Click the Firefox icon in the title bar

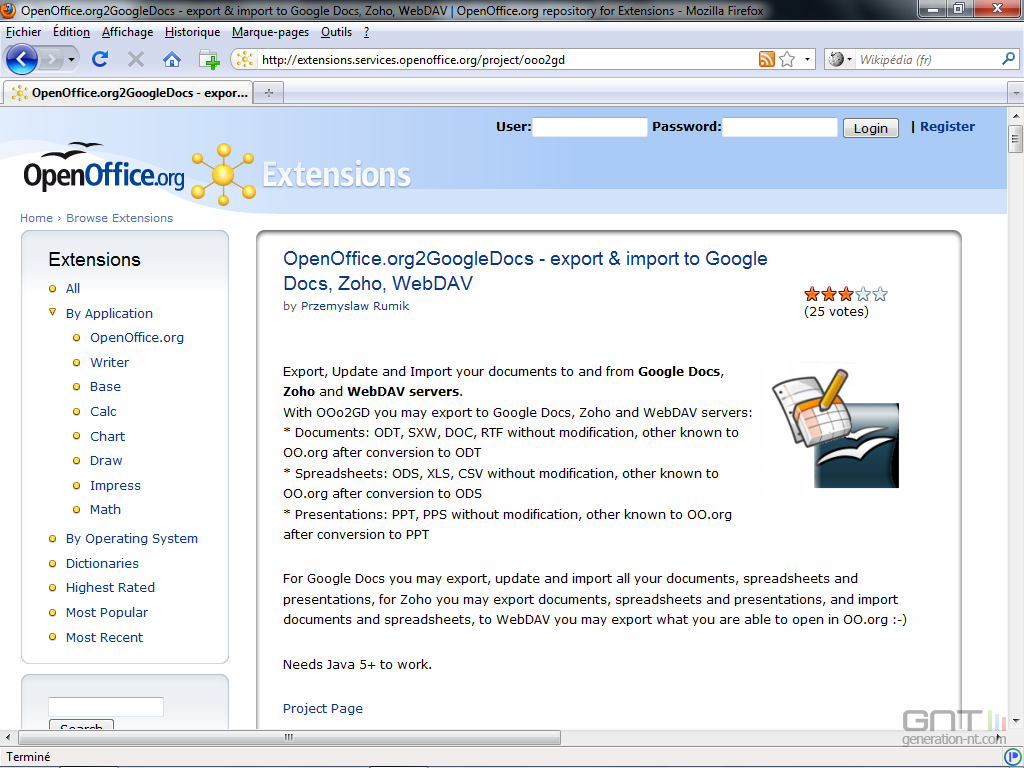(x=8, y=10)
